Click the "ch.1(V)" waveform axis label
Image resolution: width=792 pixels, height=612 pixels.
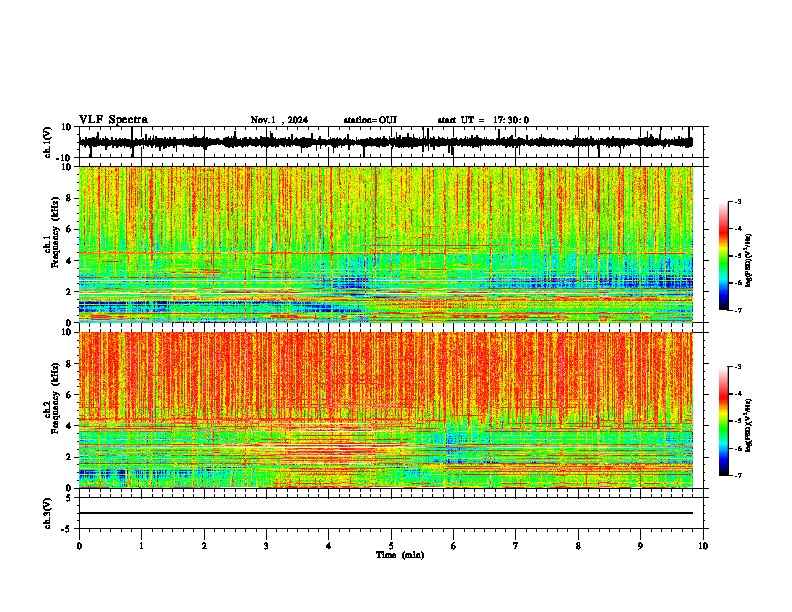coord(48,142)
